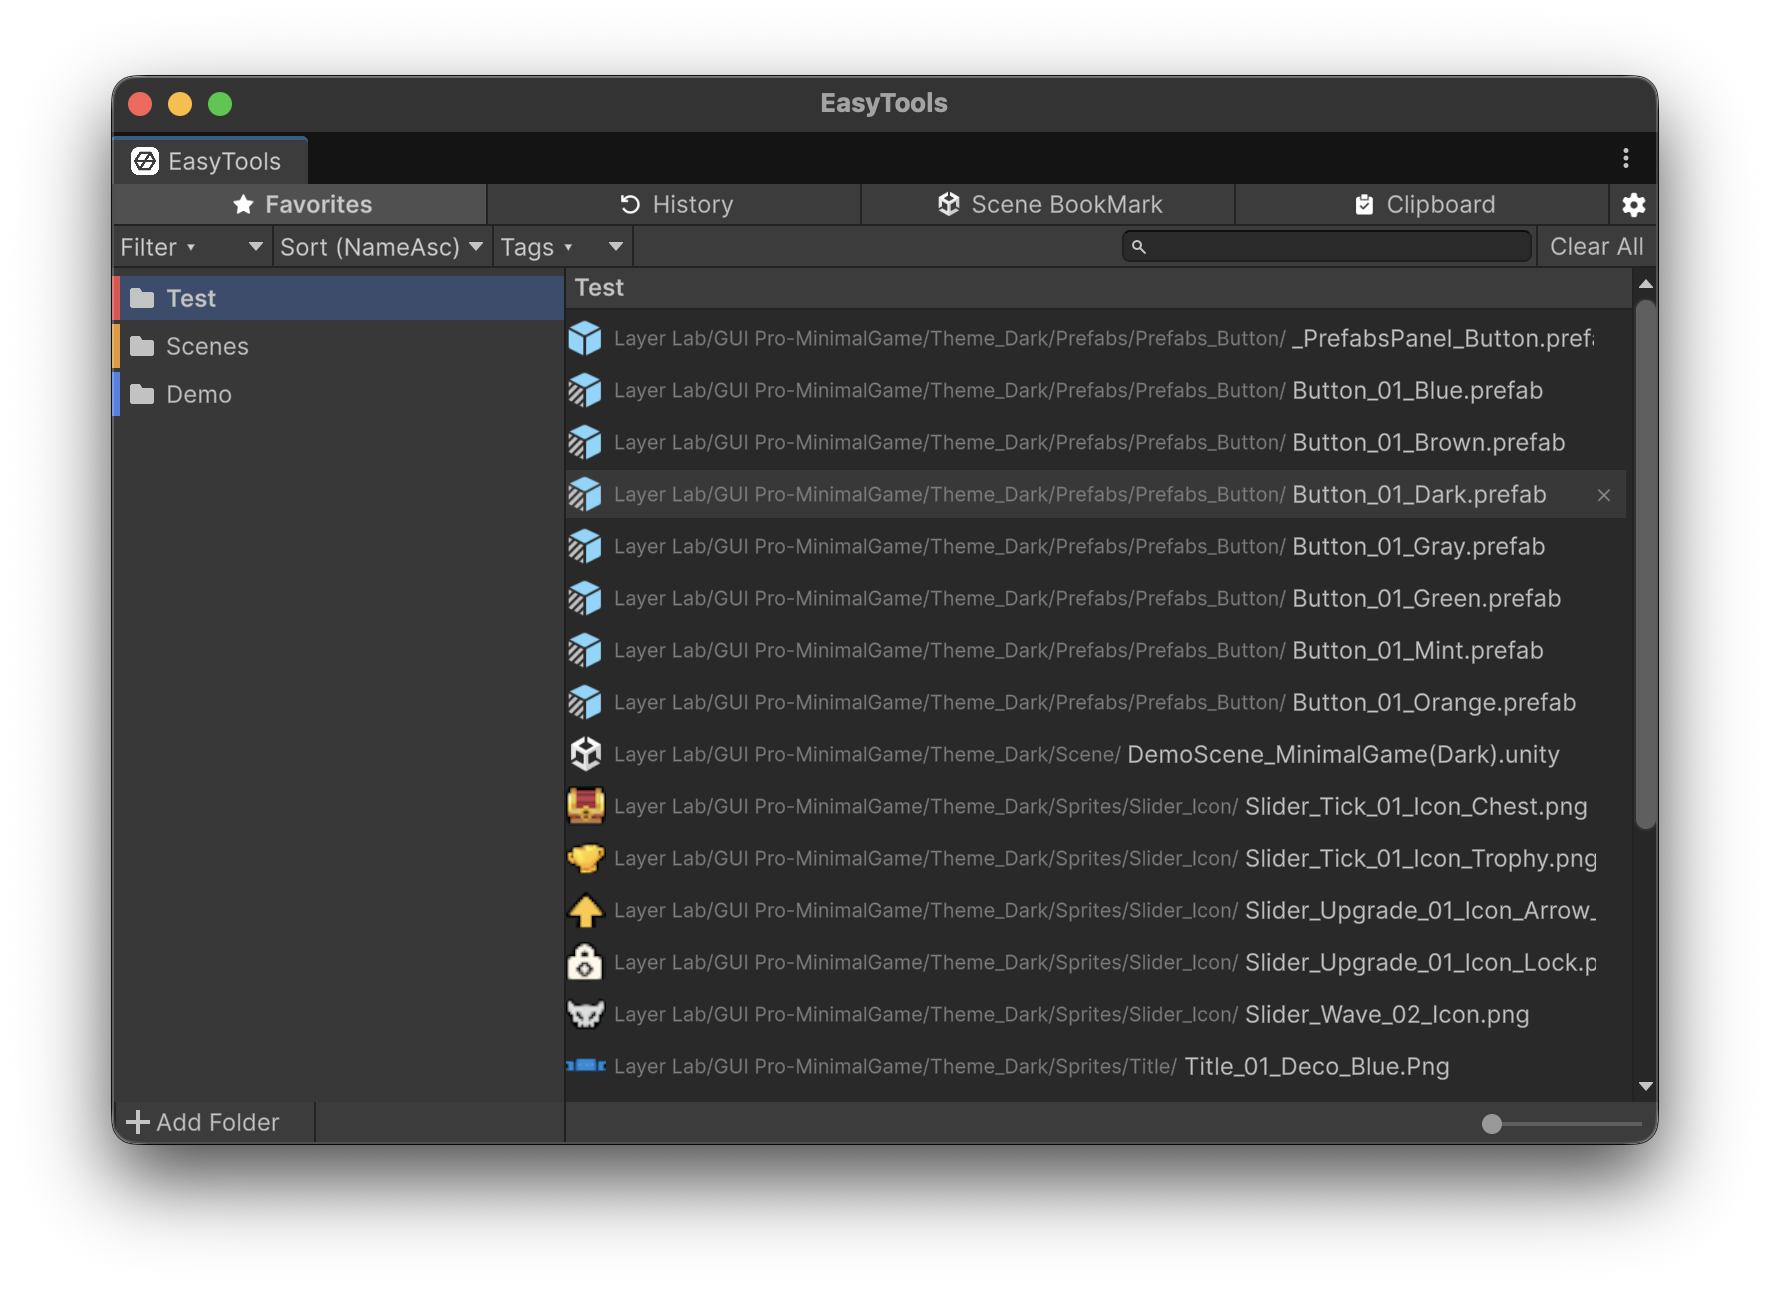This screenshot has height=1292, width=1770.
Task: Select the Slider_Wave_02_Icon.png file name
Action: [1387, 1014]
